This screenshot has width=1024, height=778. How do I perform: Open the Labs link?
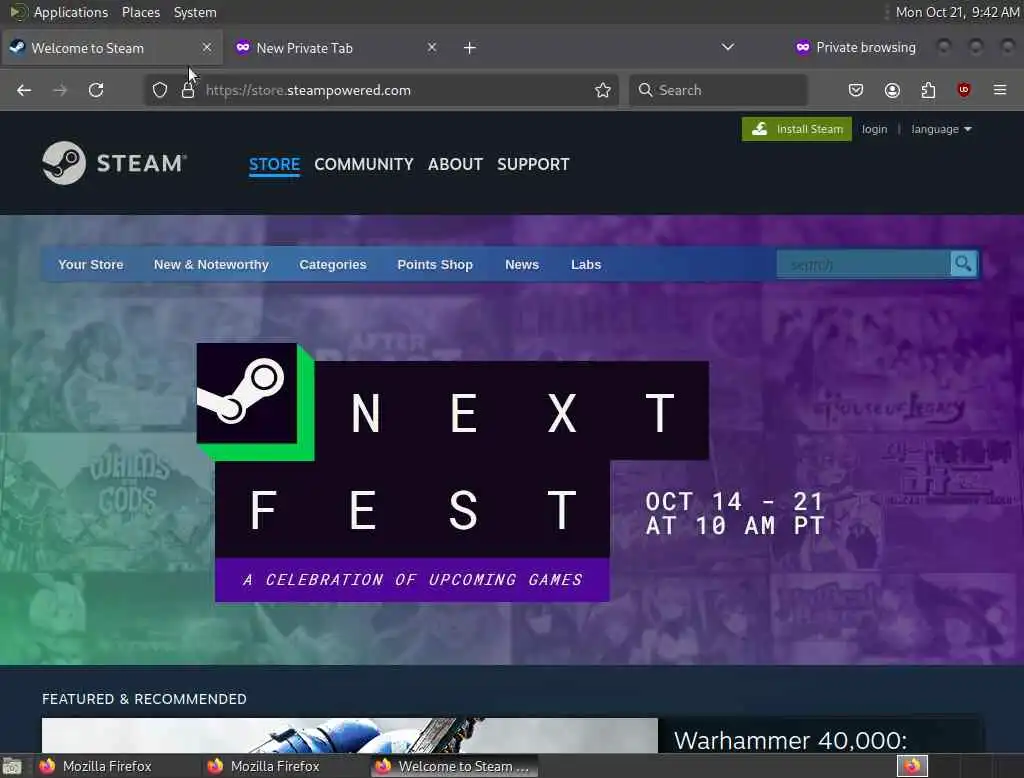586,265
